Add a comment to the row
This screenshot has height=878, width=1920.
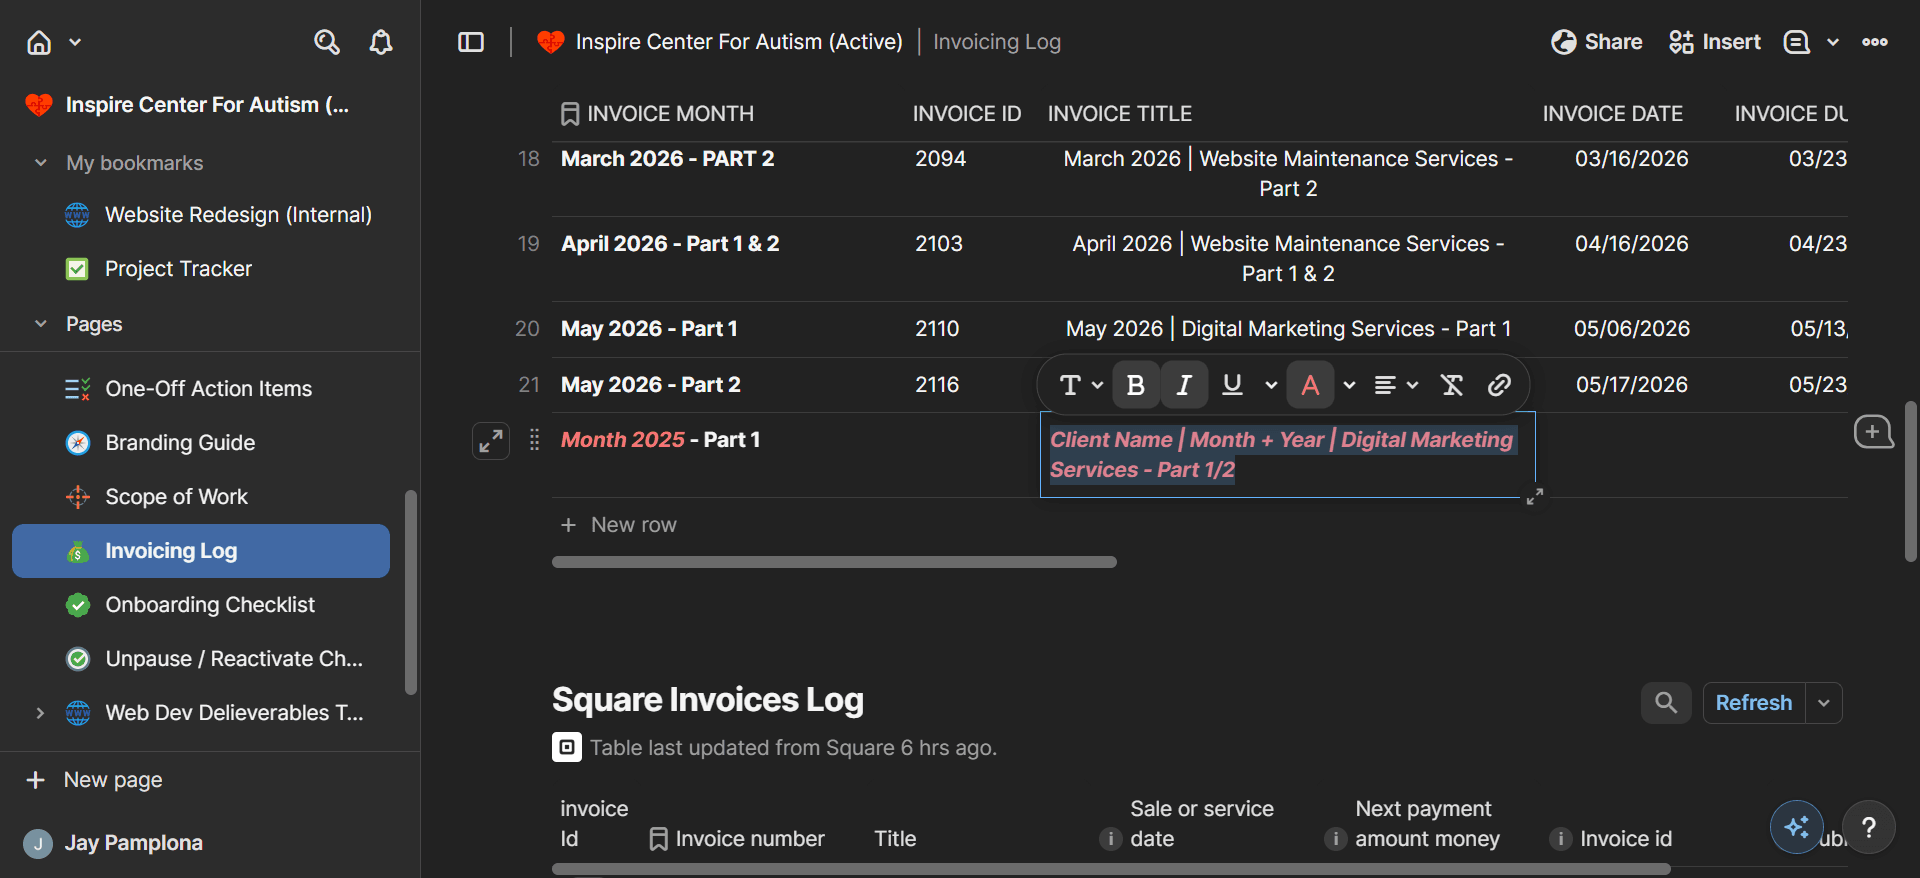point(1873,432)
